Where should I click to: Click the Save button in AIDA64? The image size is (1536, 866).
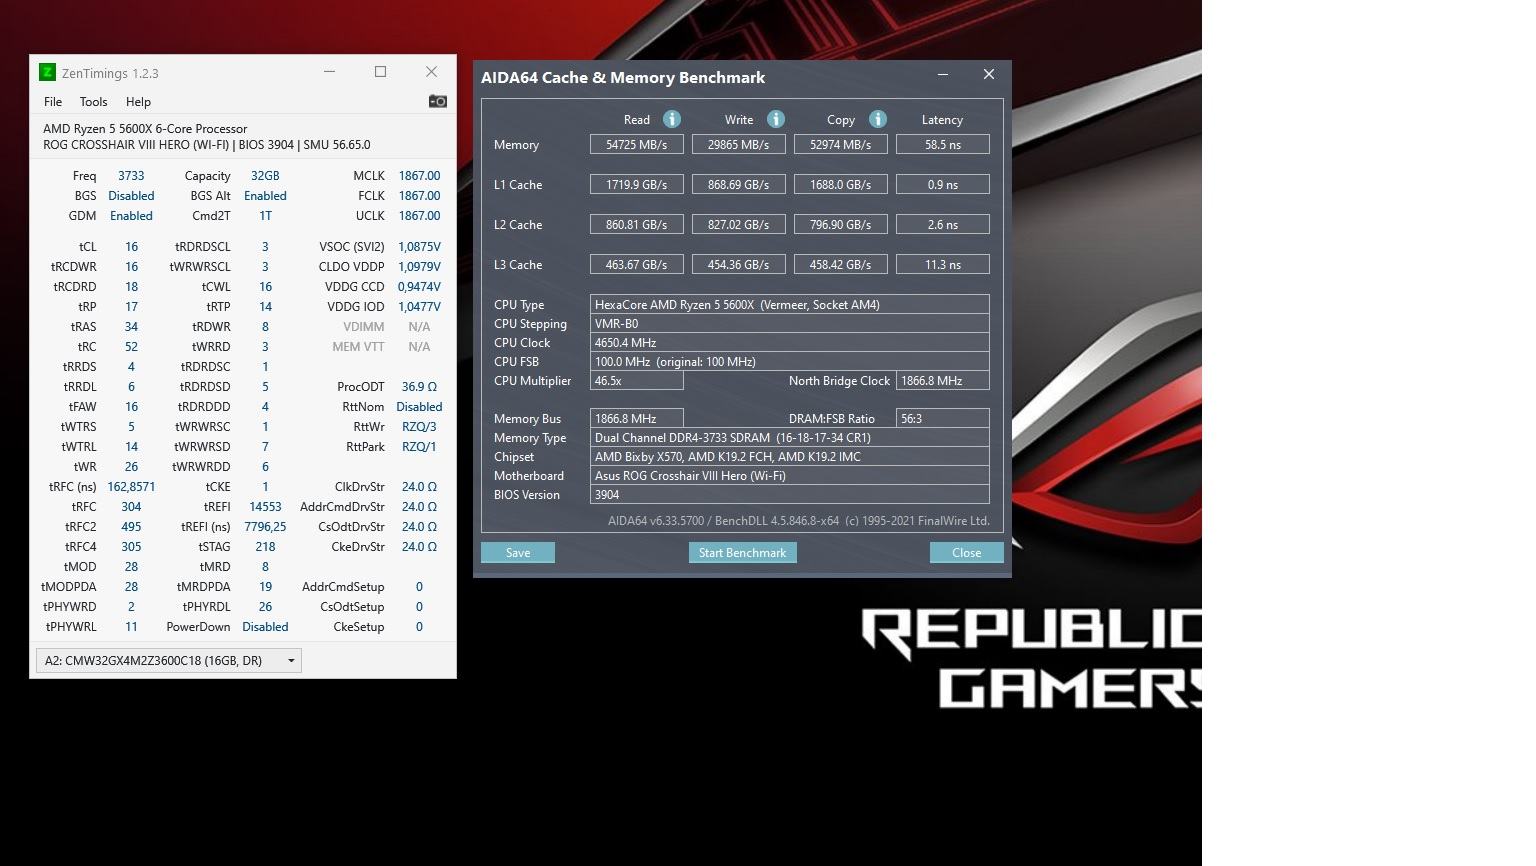coord(518,553)
